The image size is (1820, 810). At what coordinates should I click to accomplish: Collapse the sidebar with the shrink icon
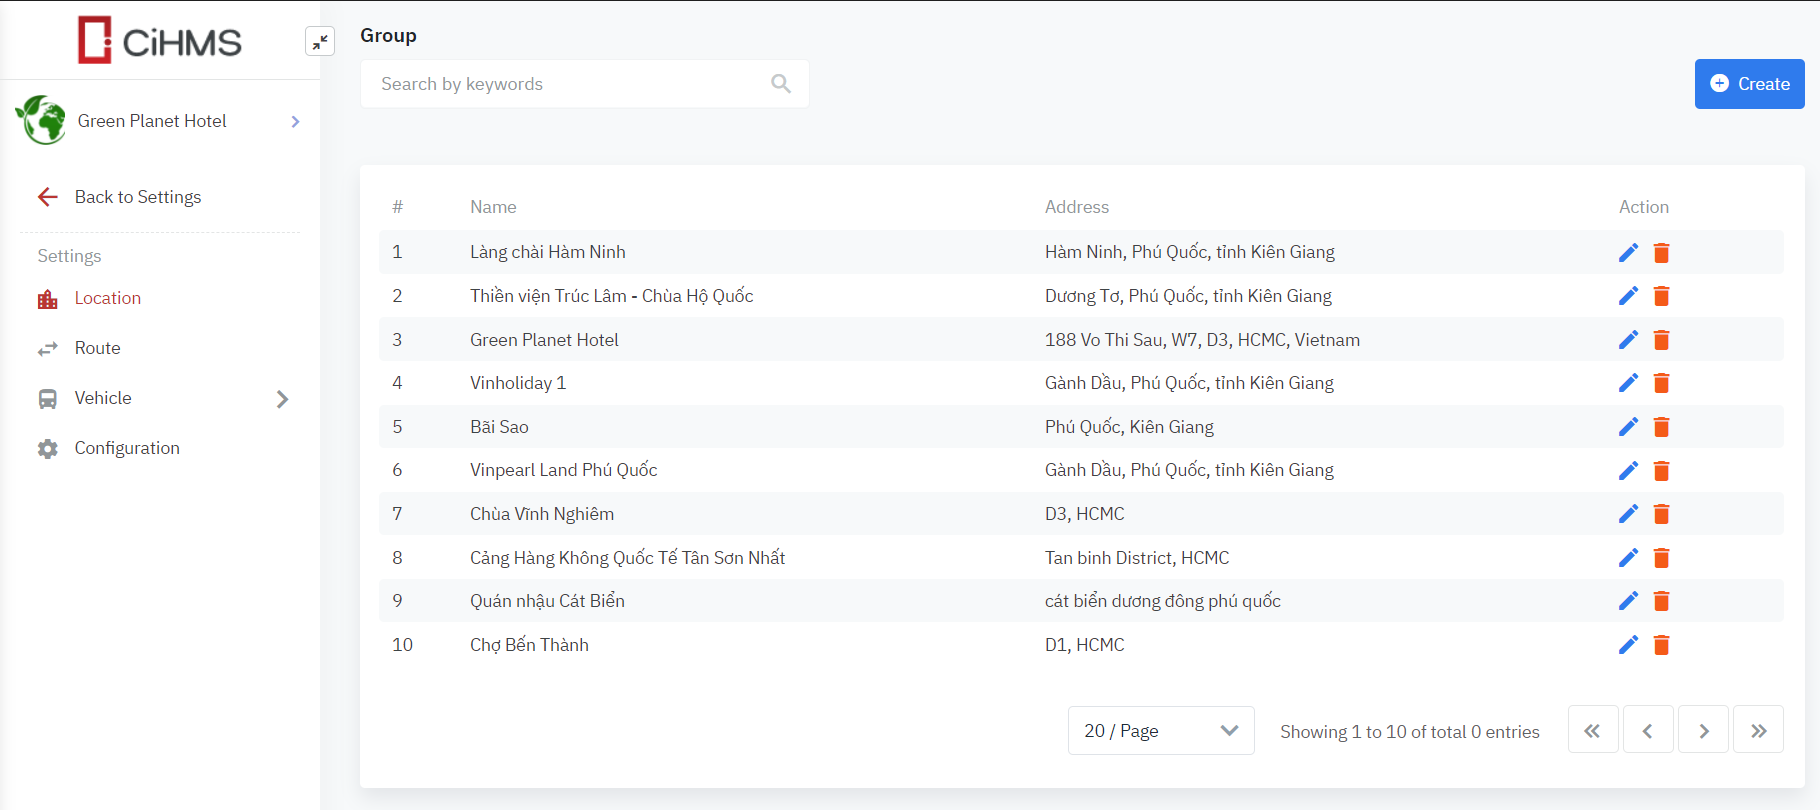[320, 41]
